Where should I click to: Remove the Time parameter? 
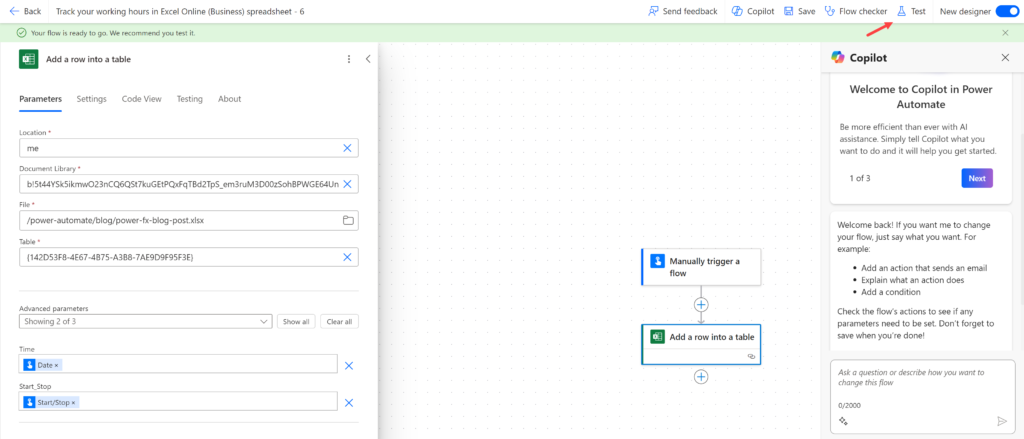pos(349,366)
